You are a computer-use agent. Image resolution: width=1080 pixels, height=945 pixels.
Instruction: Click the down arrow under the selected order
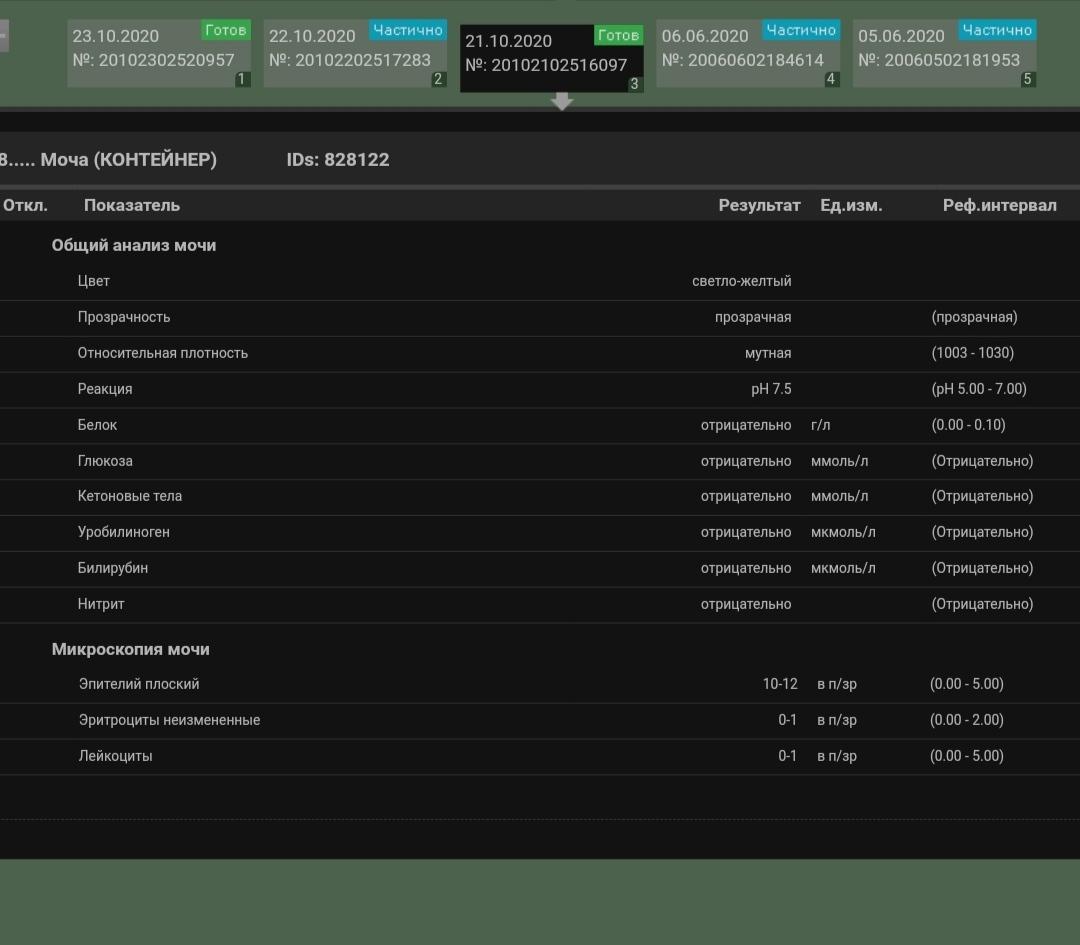[x=562, y=101]
